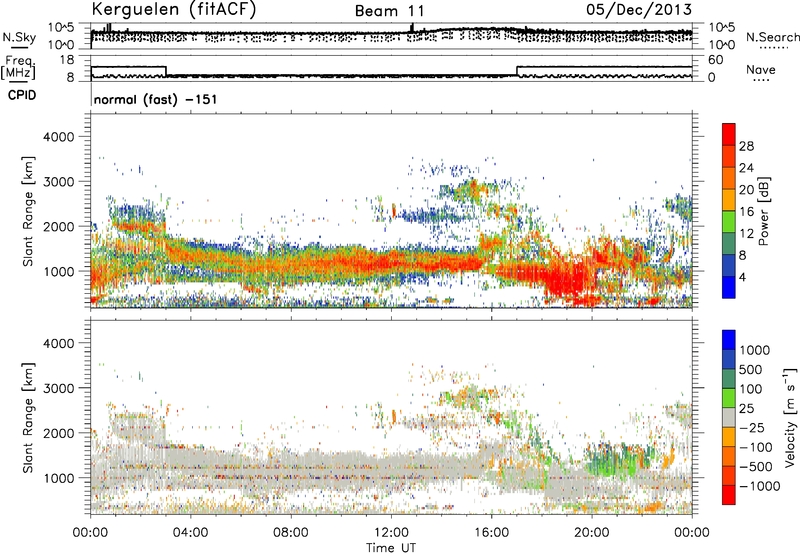Select the "Beam 11" header label
800x554 pixels.
[390, 11]
